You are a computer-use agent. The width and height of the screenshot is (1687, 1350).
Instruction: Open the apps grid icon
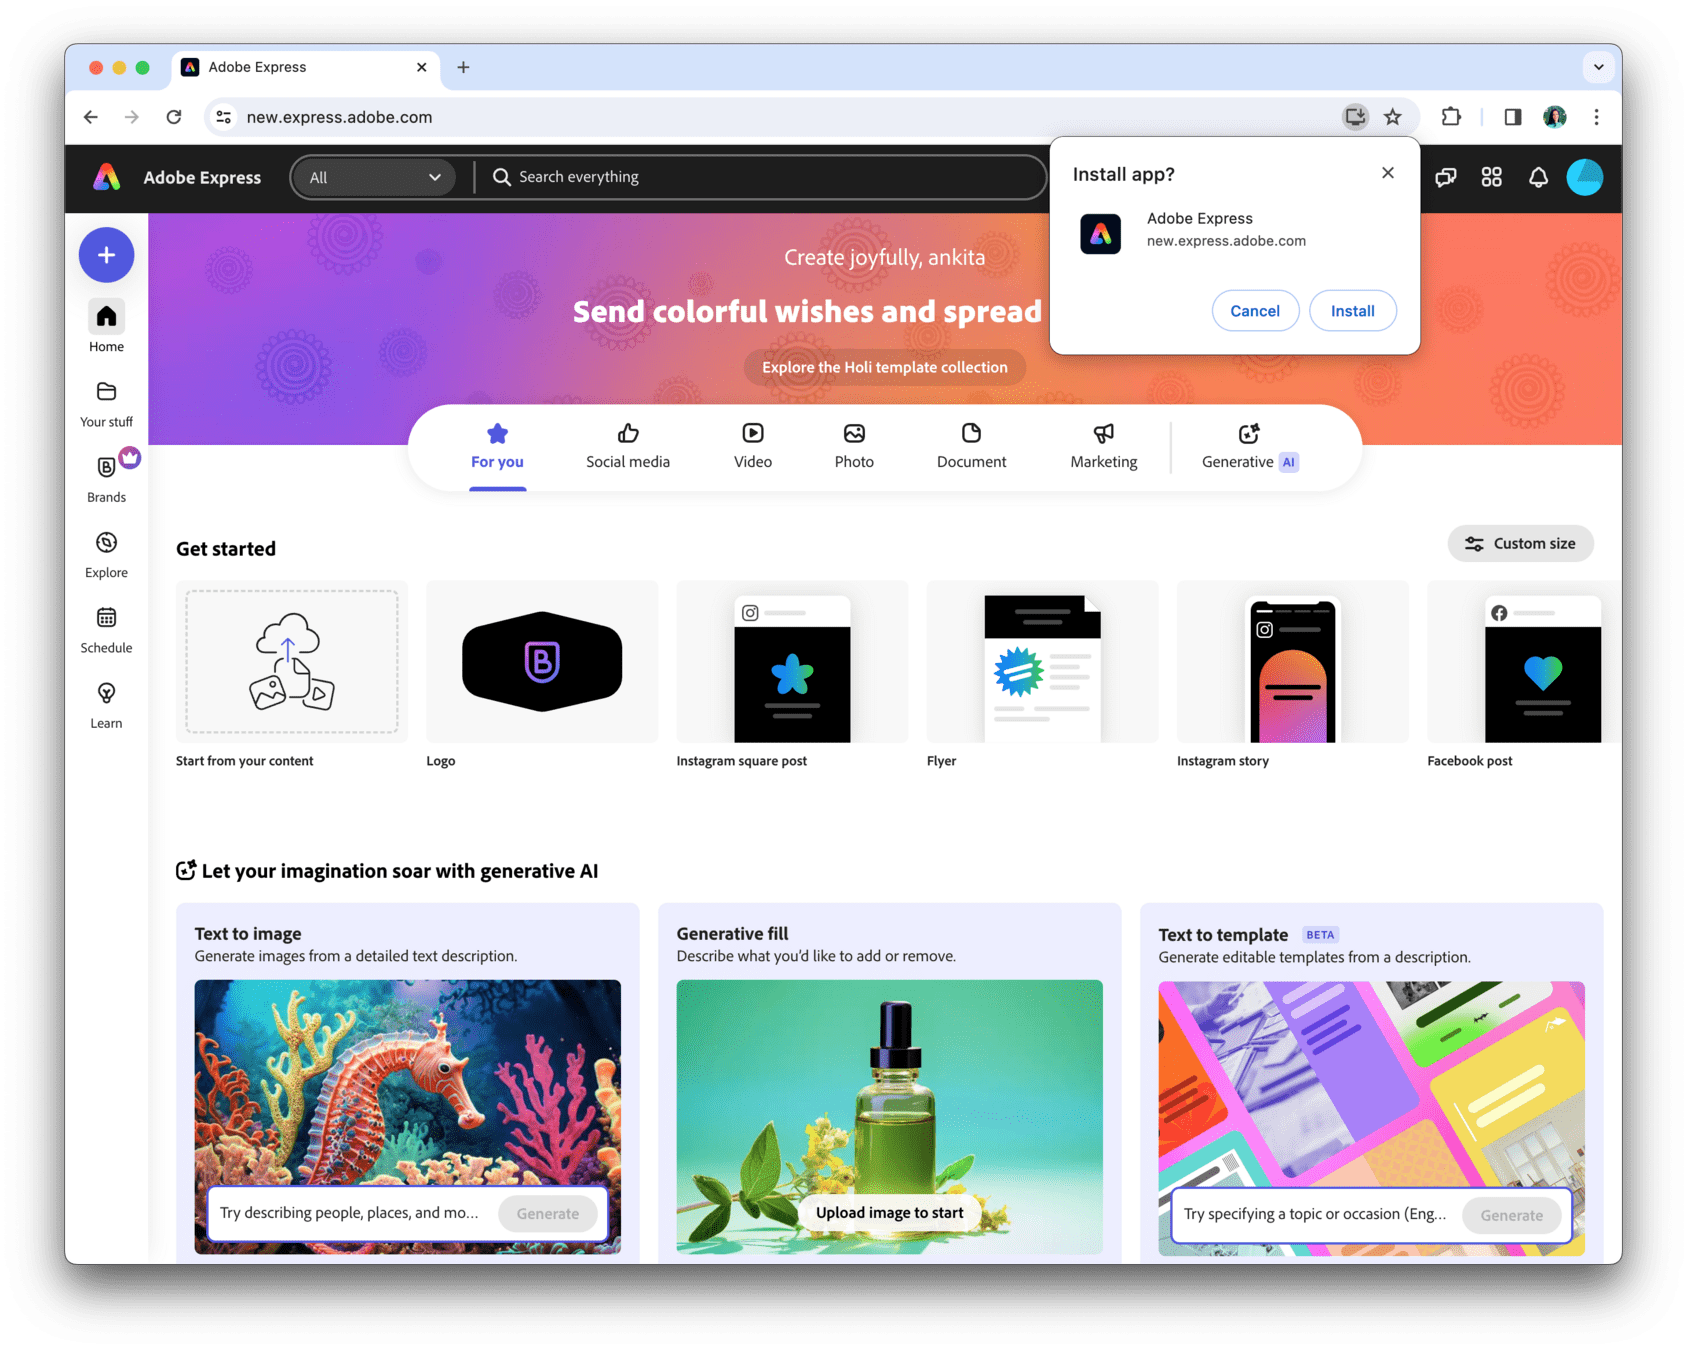click(1491, 177)
